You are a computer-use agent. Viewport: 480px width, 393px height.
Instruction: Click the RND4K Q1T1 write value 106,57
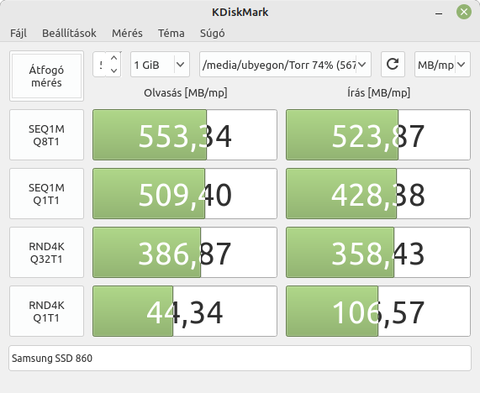point(378,311)
